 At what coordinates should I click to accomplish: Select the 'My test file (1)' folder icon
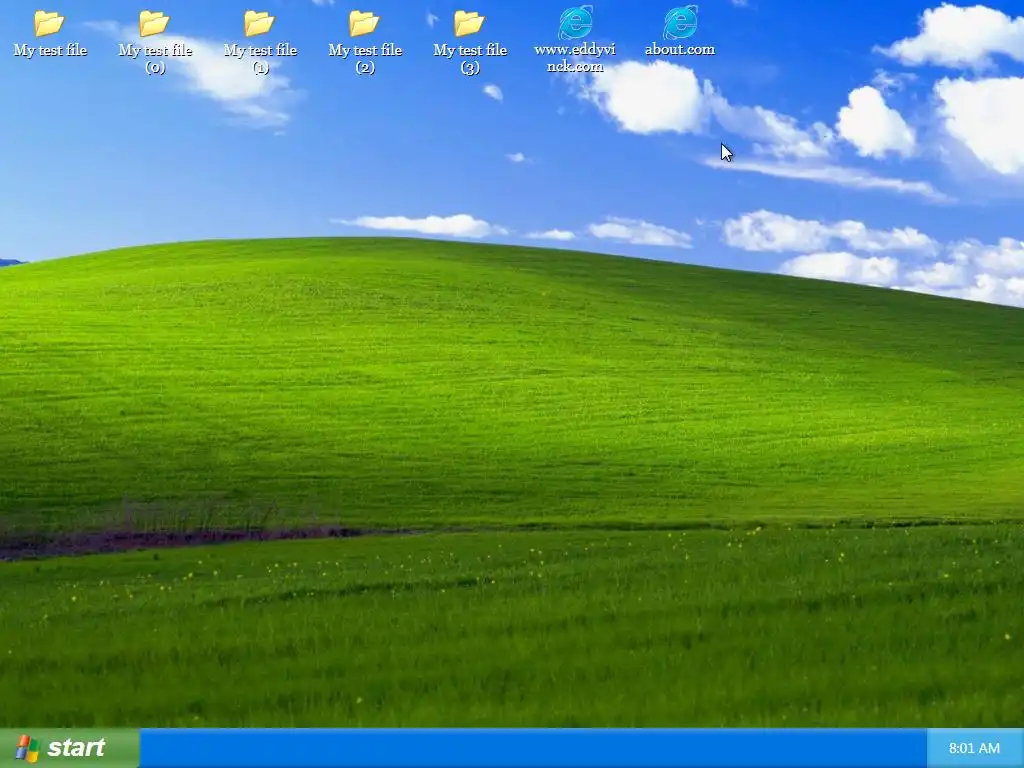[259, 24]
